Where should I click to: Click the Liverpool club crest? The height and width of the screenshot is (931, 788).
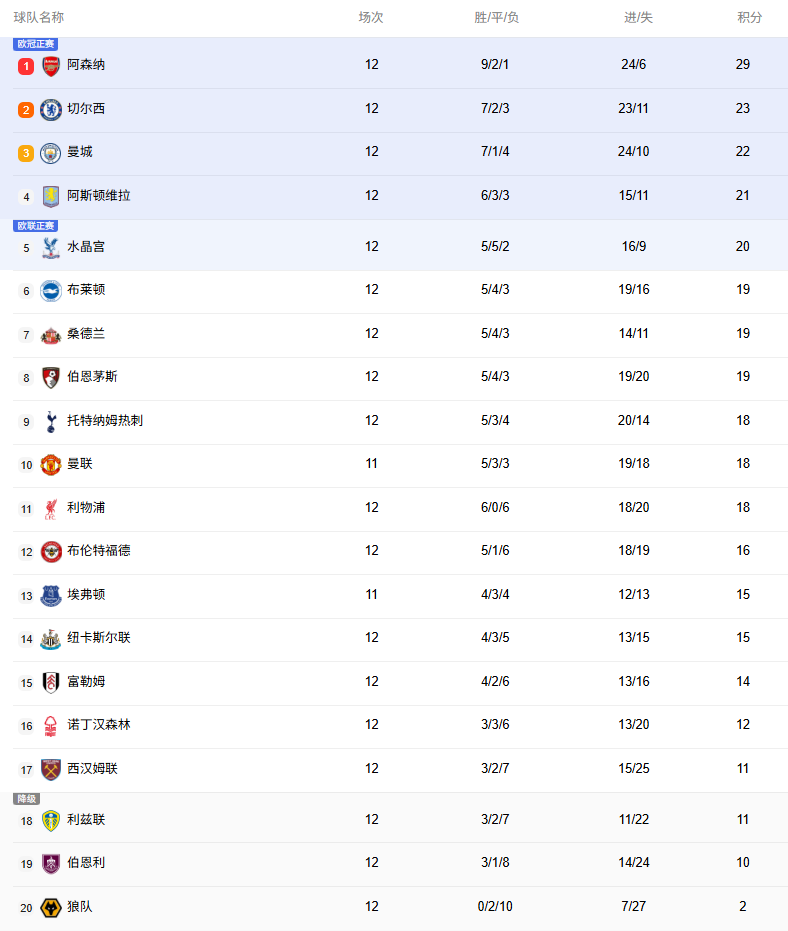pyautogui.click(x=51, y=509)
